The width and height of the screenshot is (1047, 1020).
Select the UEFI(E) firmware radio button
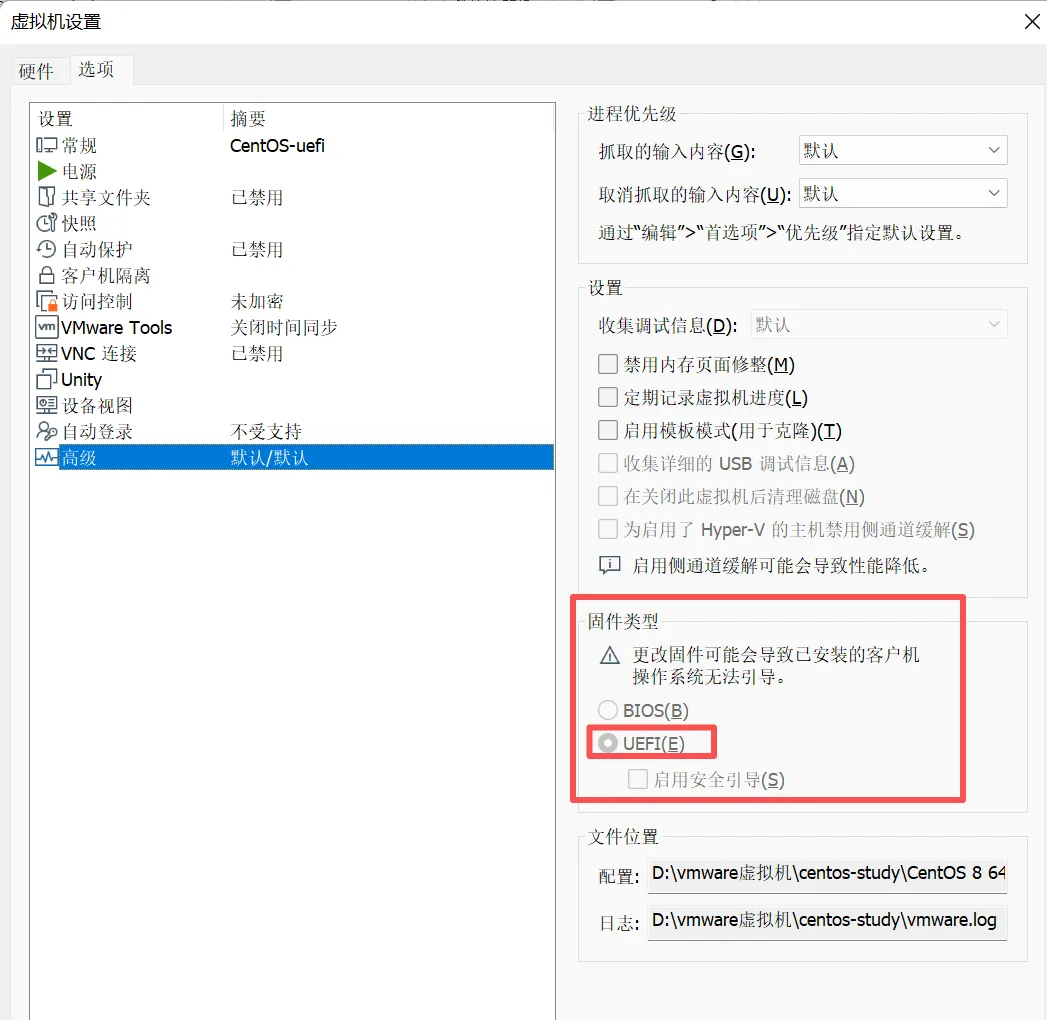tap(608, 743)
